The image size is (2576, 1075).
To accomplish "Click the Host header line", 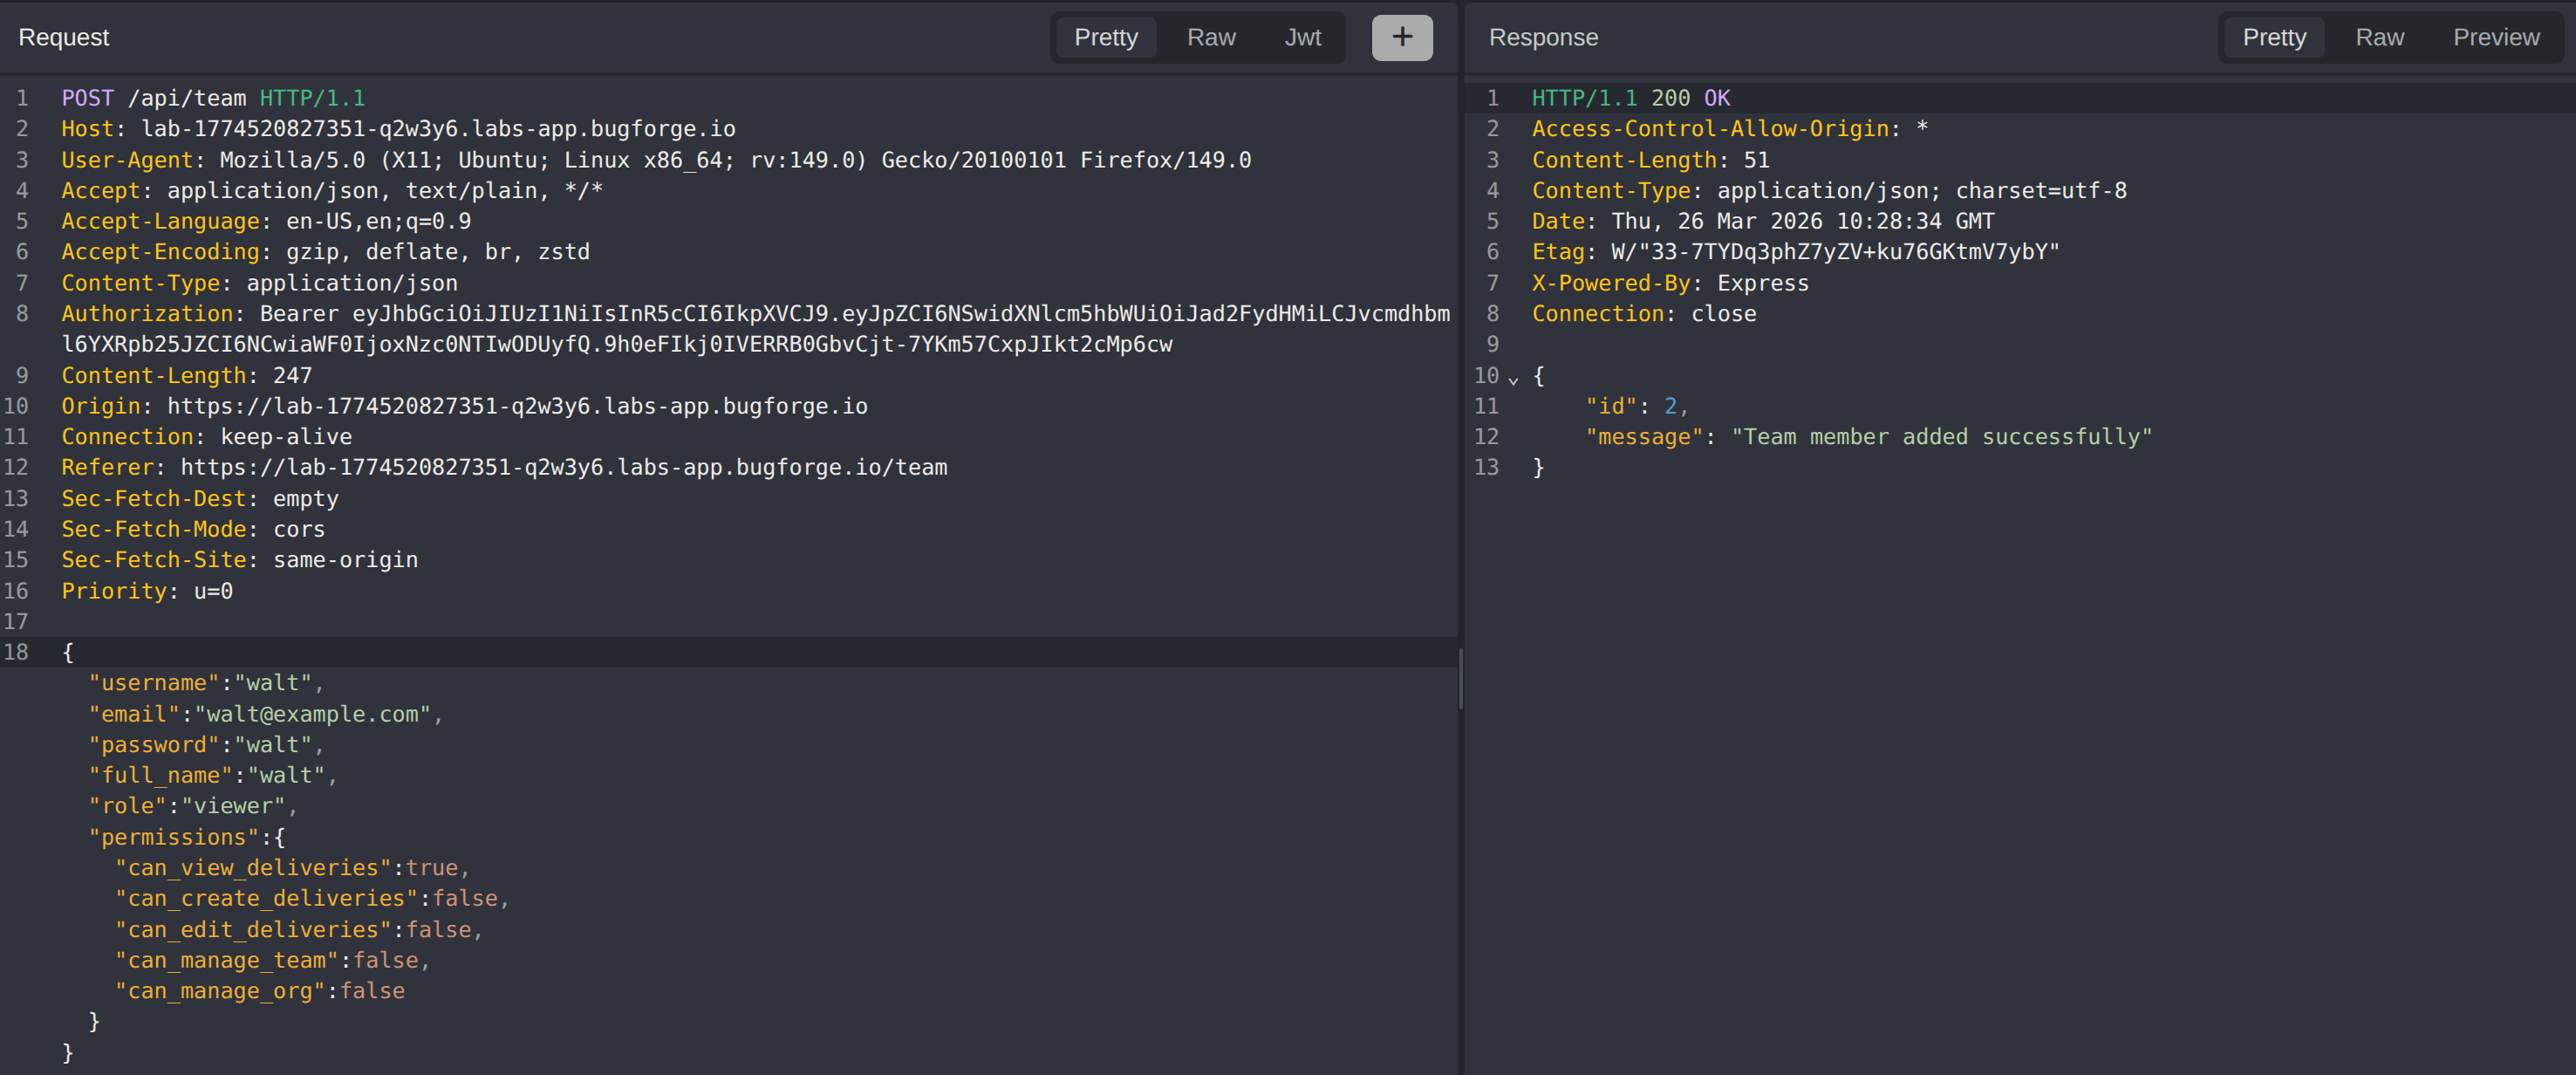I will (398, 129).
